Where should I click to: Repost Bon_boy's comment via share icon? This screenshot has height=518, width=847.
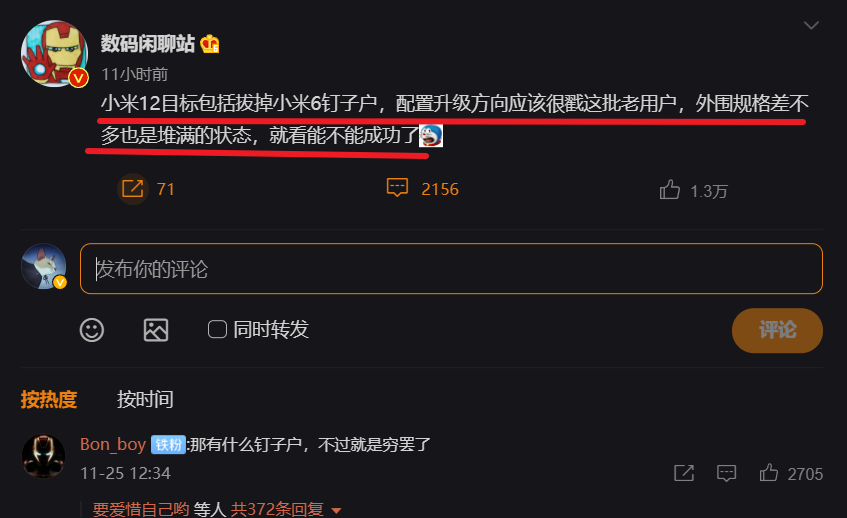tap(684, 473)
